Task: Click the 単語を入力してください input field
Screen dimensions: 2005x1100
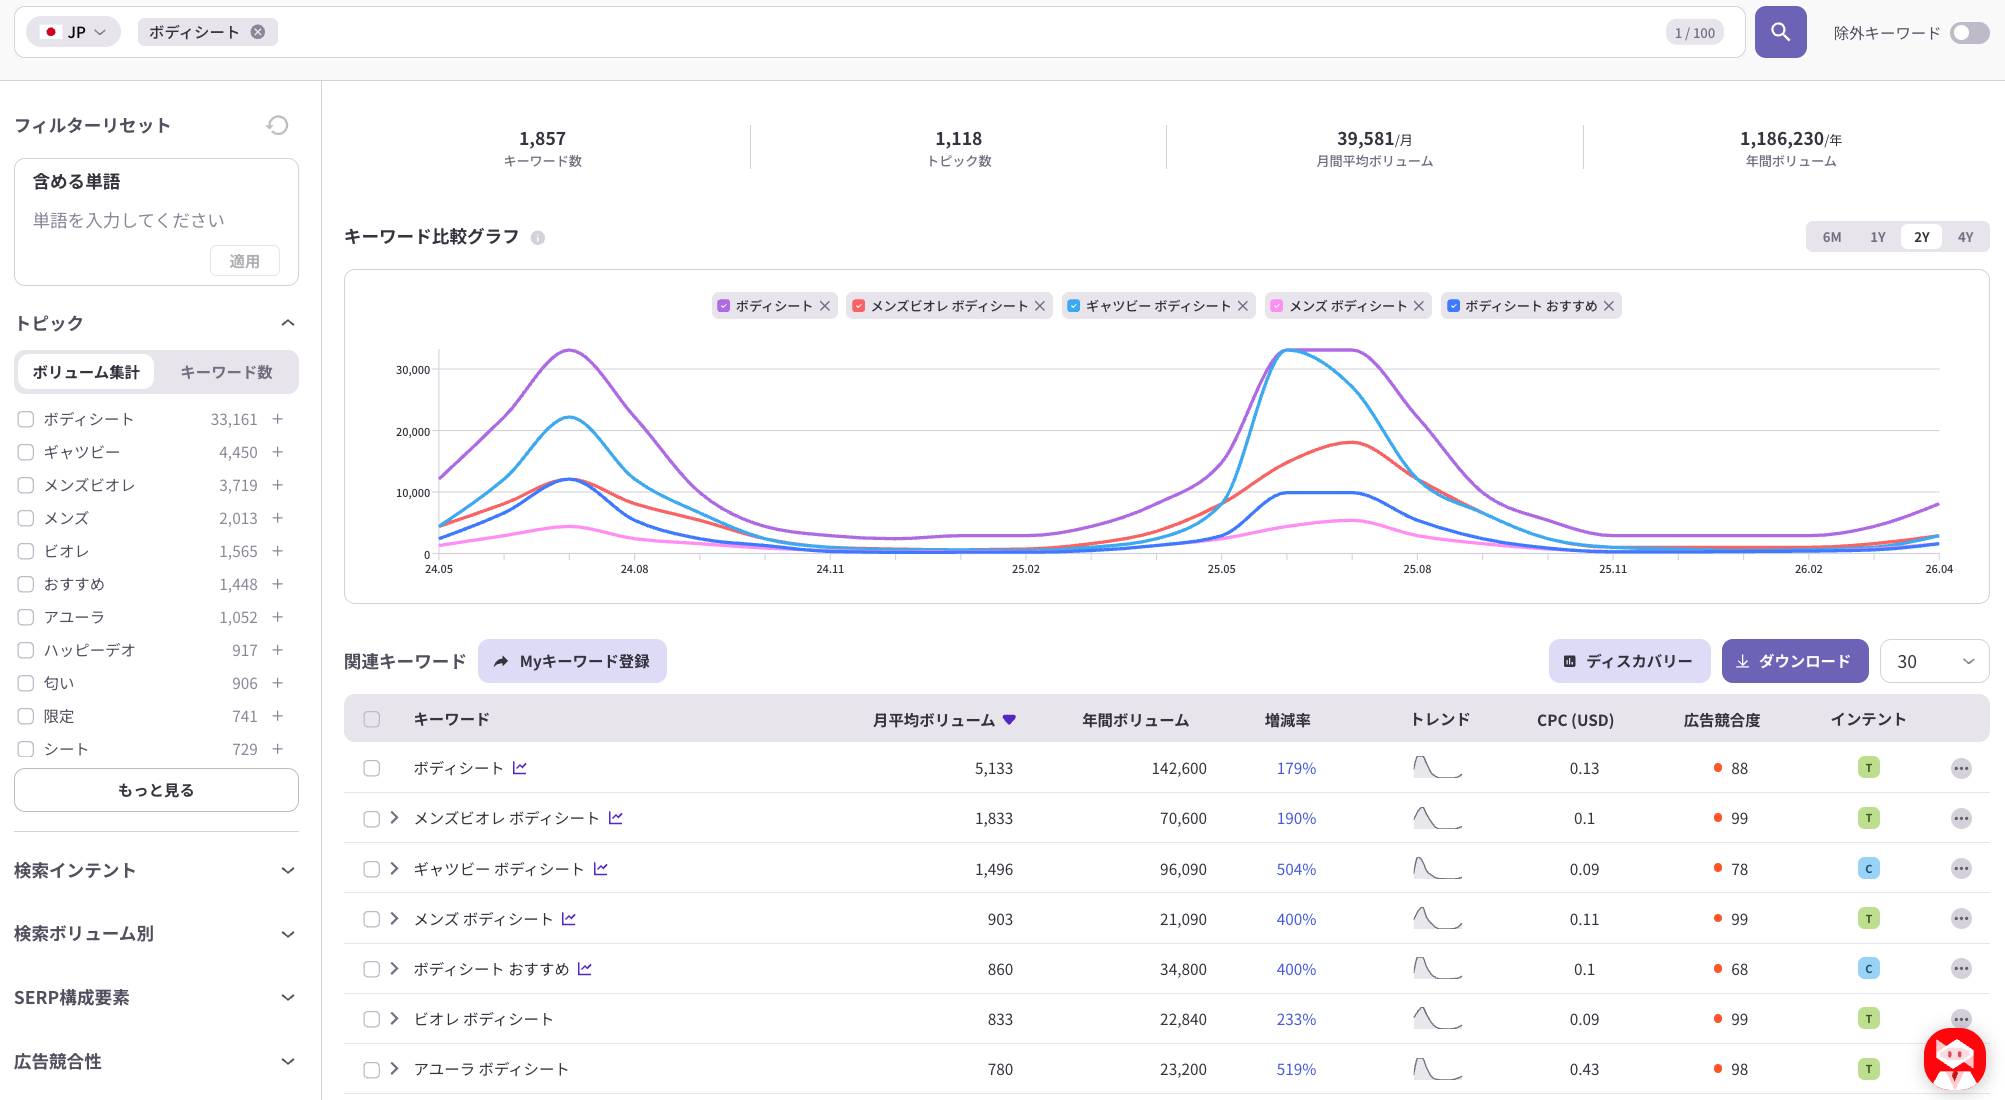Action: tap(156, 220)
